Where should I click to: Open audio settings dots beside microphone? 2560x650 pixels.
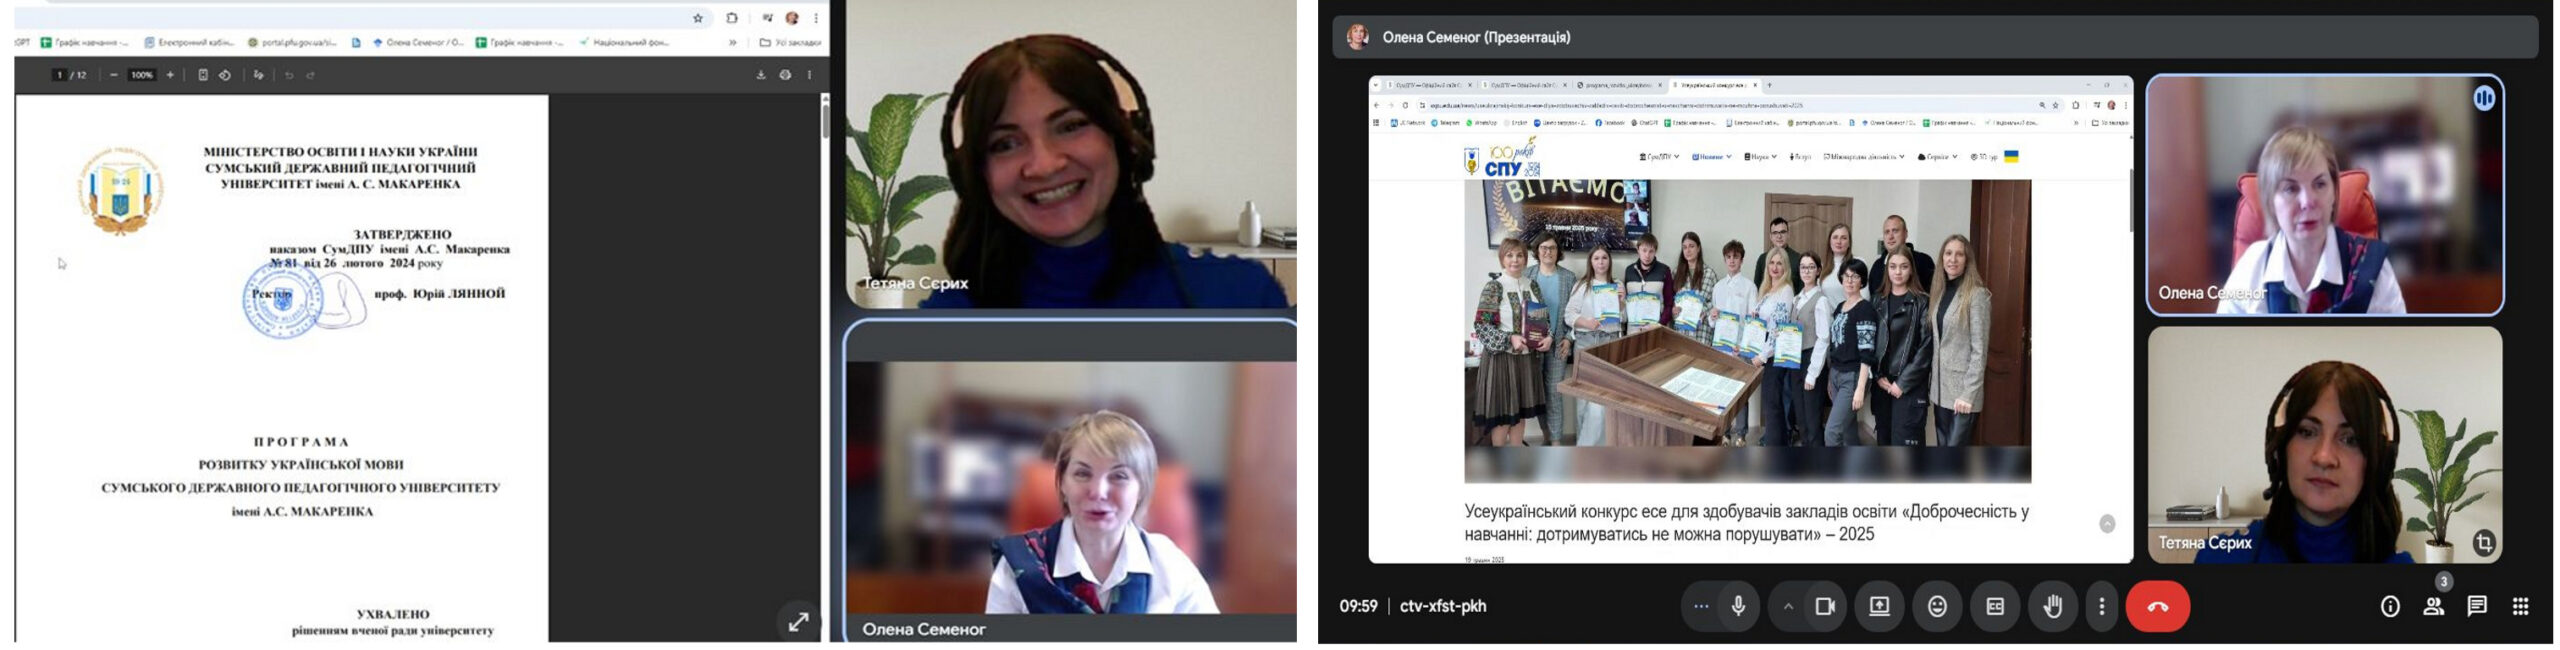coord(1700,606)
